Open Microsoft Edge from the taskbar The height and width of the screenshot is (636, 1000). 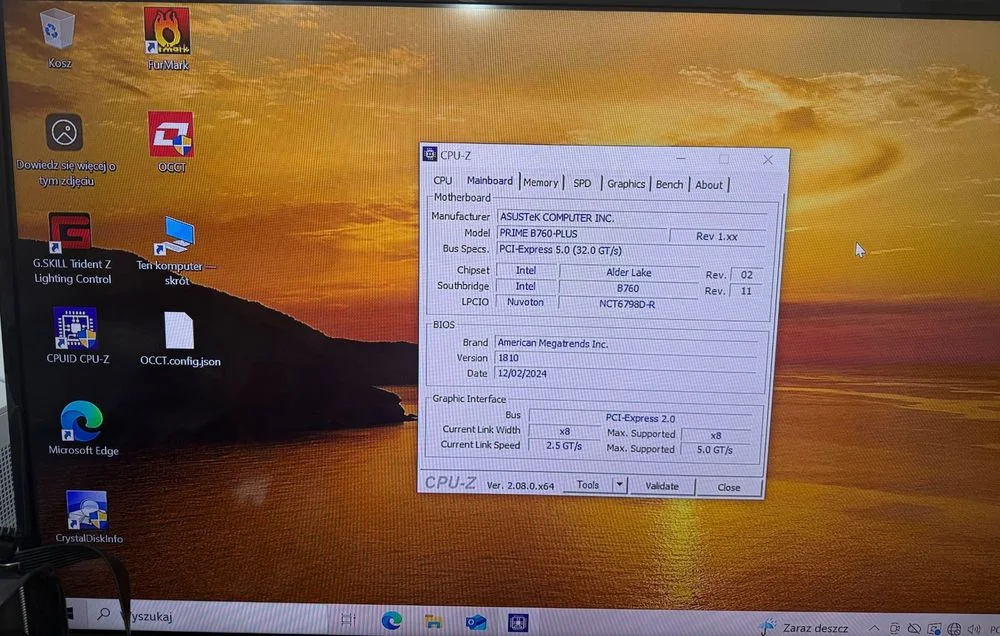pyautogui.click(x=392, y=620)
